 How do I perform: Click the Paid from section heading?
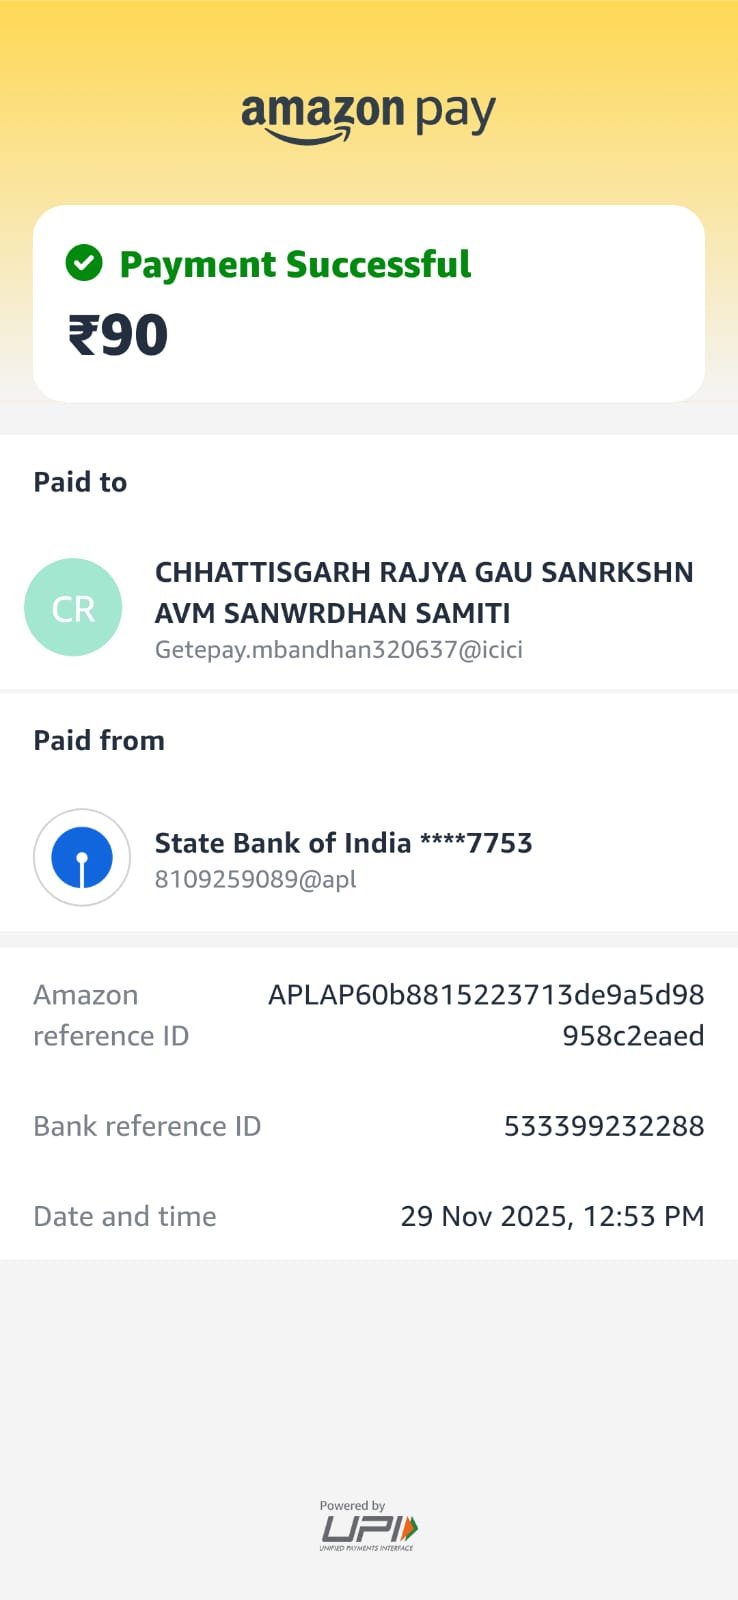pyautogui.click(x=99, y=740)
